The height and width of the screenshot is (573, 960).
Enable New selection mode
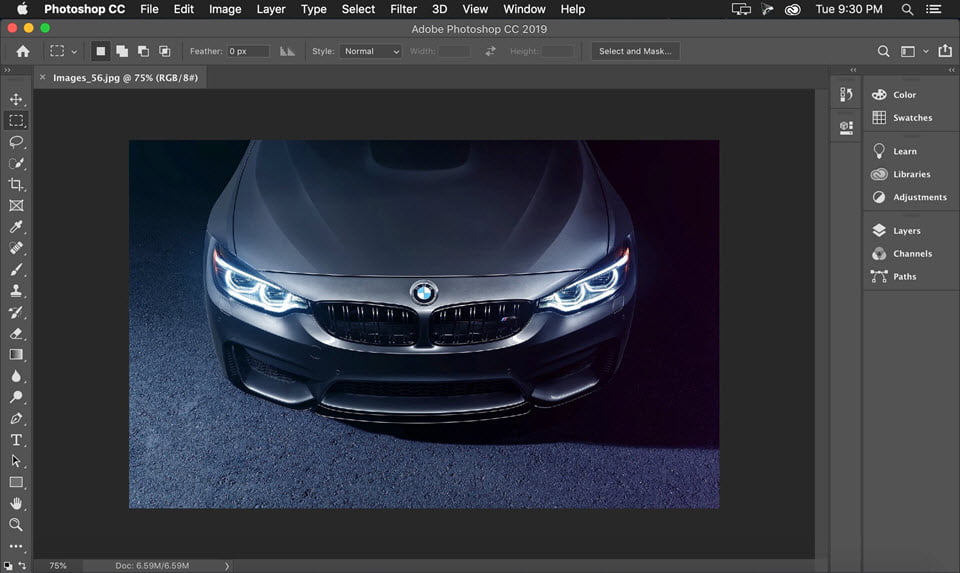(100, 51)
